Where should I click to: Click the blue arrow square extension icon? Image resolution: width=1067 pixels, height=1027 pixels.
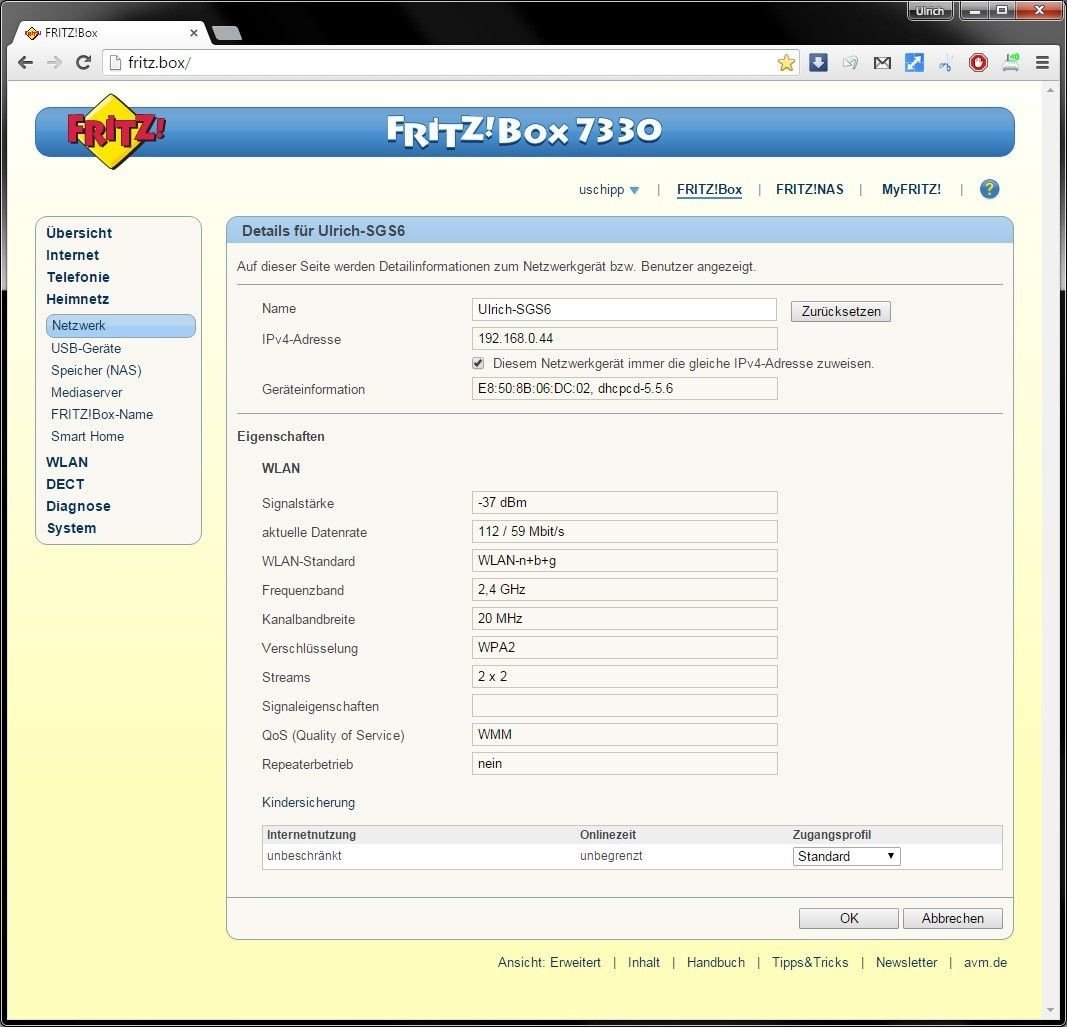click(x=915, y=63)
